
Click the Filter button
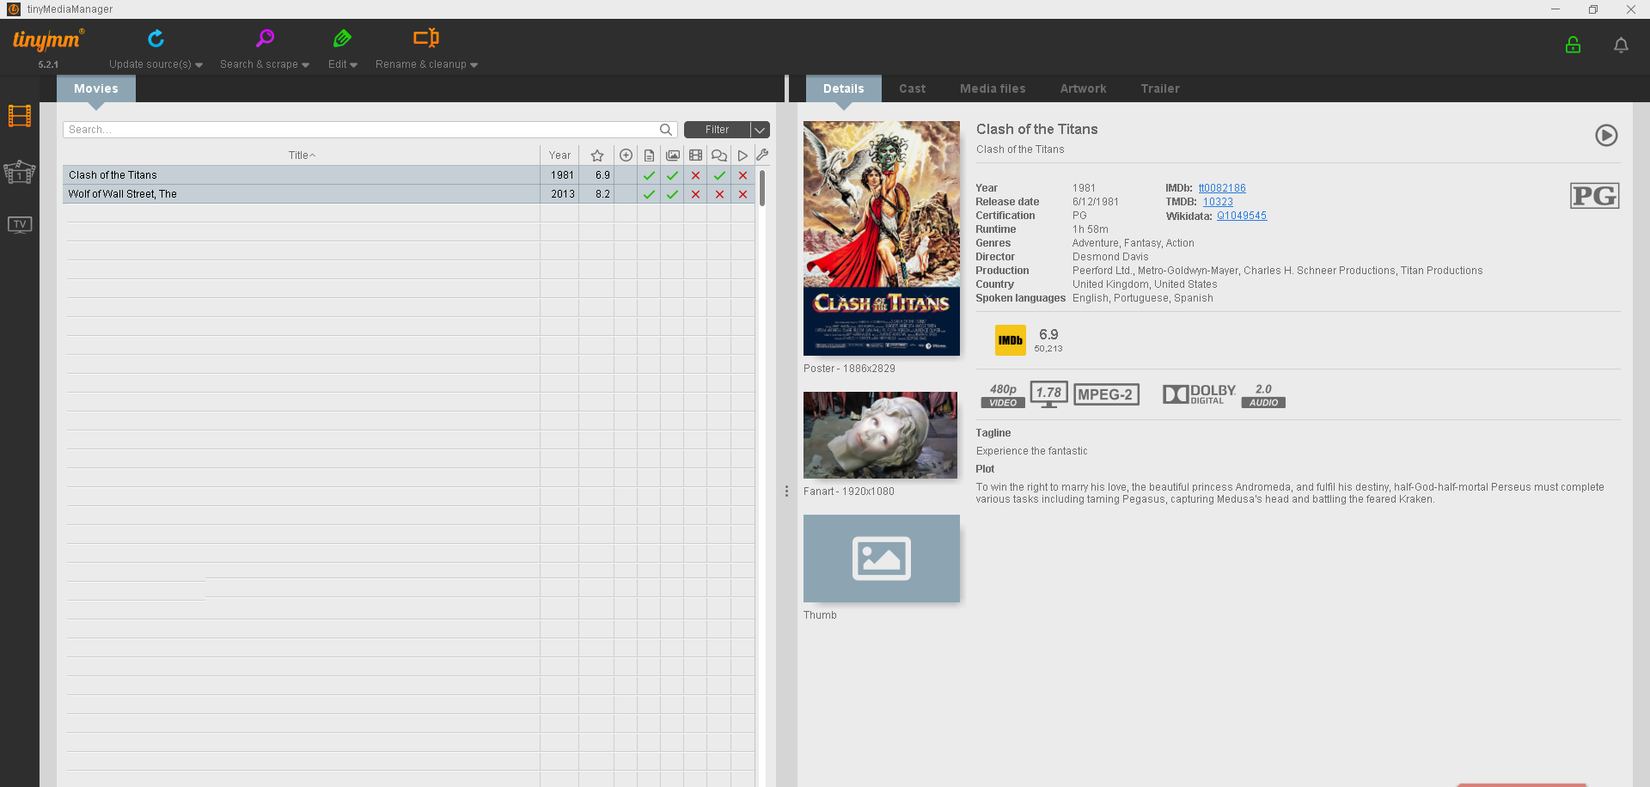tap(716, 130)
